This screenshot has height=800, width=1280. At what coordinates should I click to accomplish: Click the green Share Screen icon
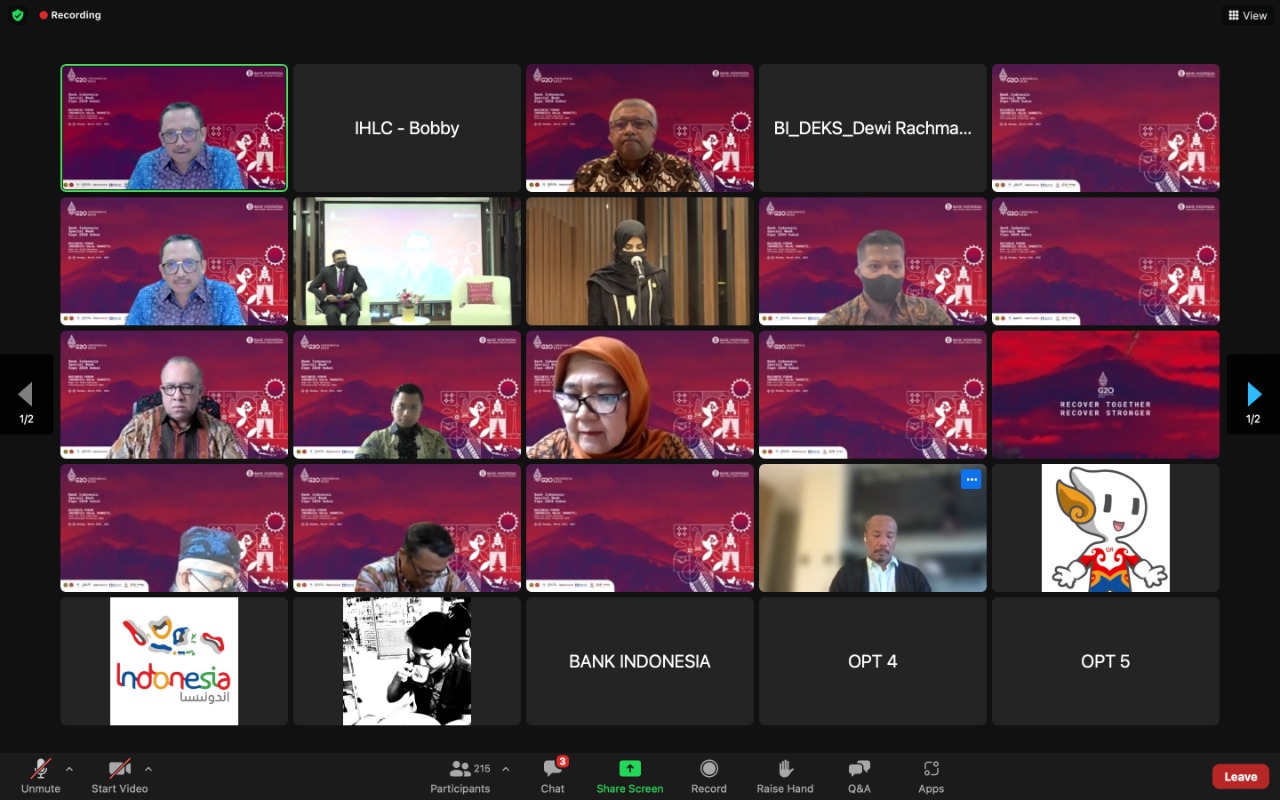(x=630, y=769)
